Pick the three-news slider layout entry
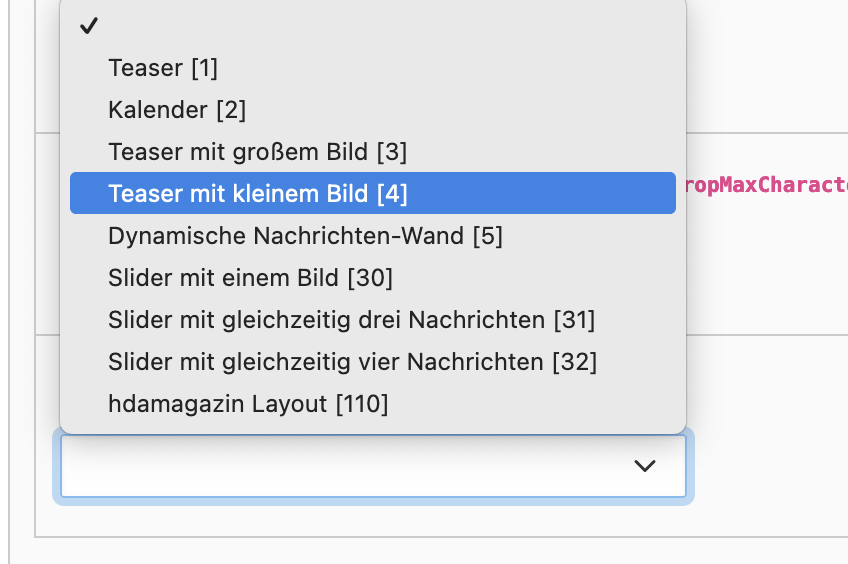The image size is (848, 564). 373,320
